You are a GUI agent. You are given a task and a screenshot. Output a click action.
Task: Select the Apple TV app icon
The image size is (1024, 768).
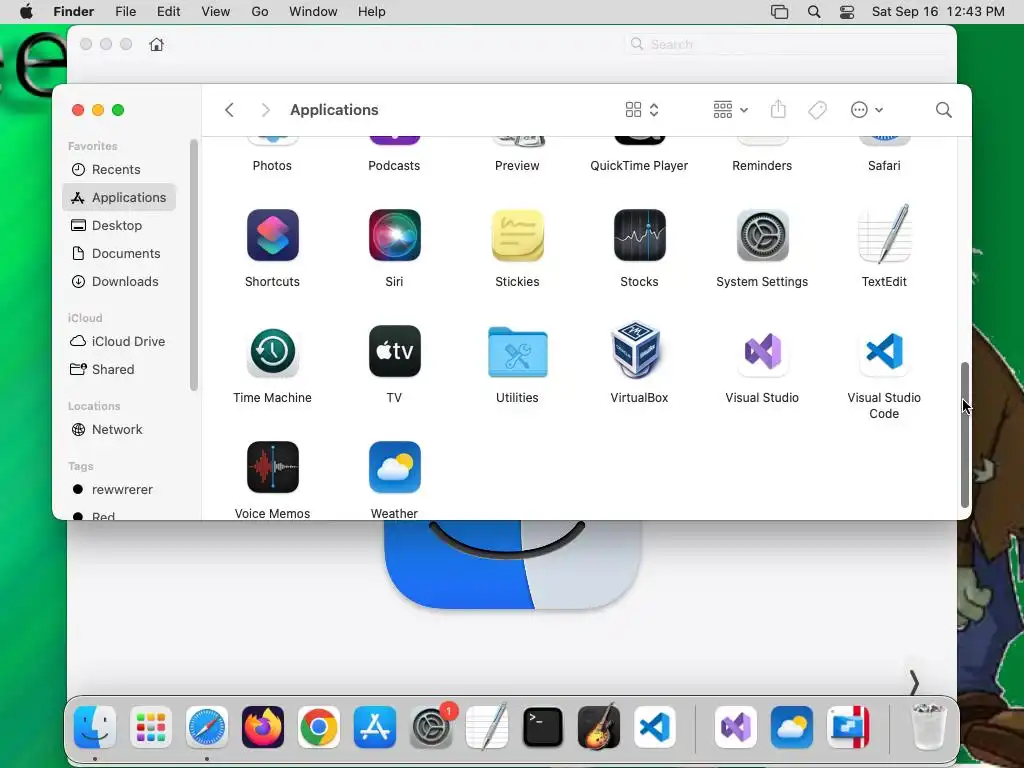point(394,351)
